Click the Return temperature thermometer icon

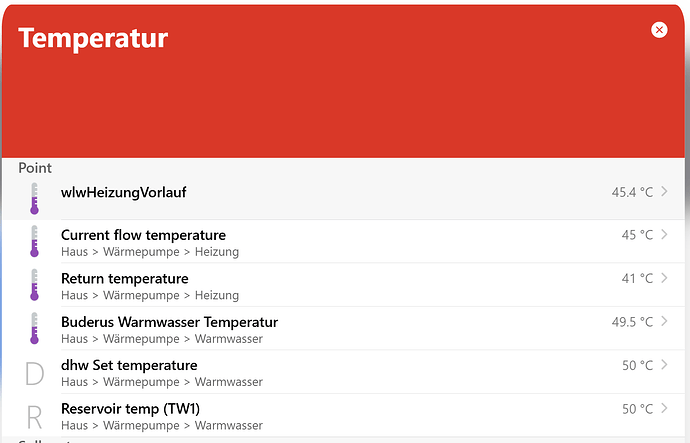34,285
